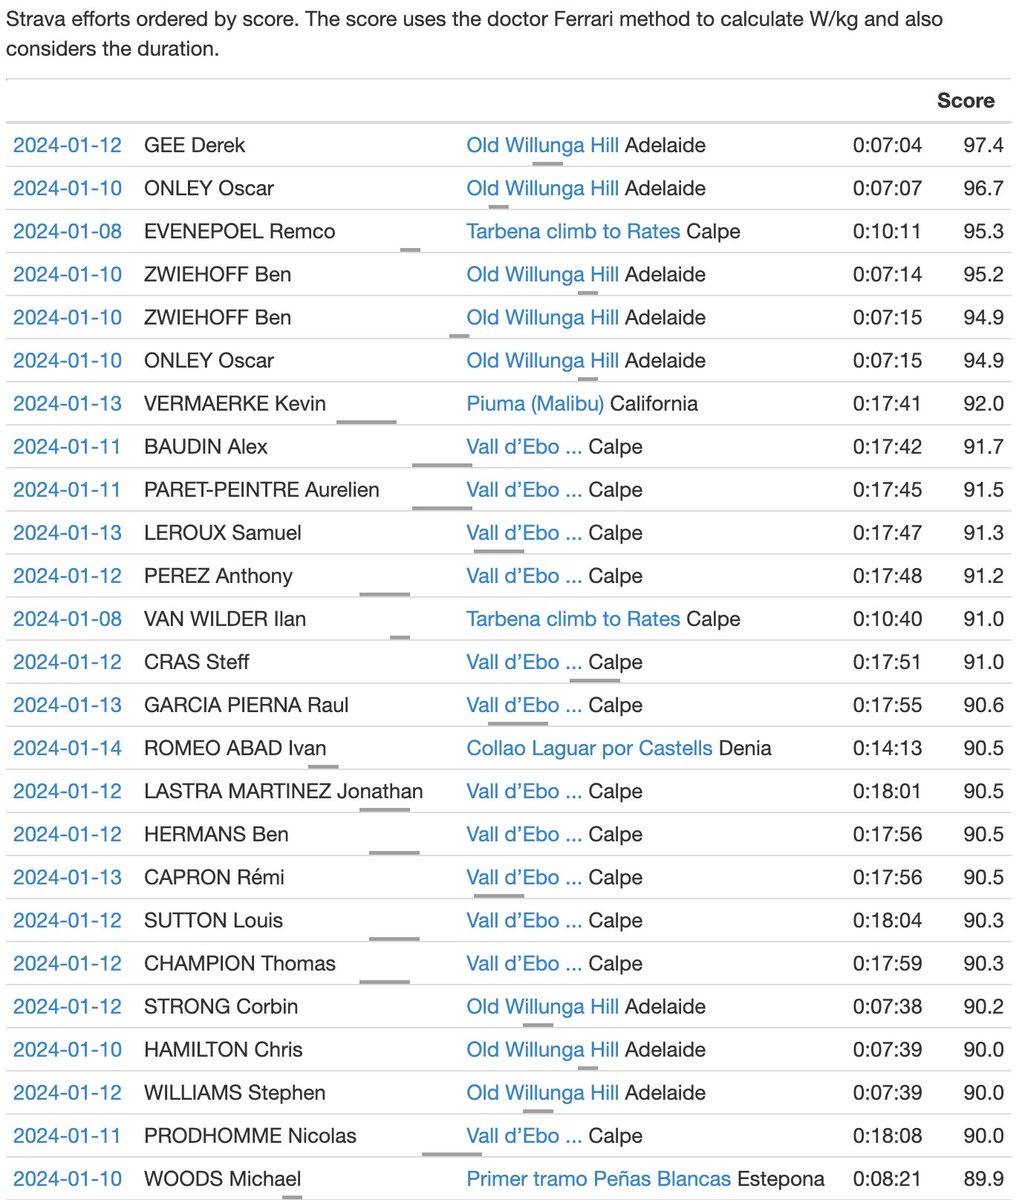Select the time 0:14:13
Image resolution: width=1022 pixels, height=1200 pixels.
tap(887, 748)
